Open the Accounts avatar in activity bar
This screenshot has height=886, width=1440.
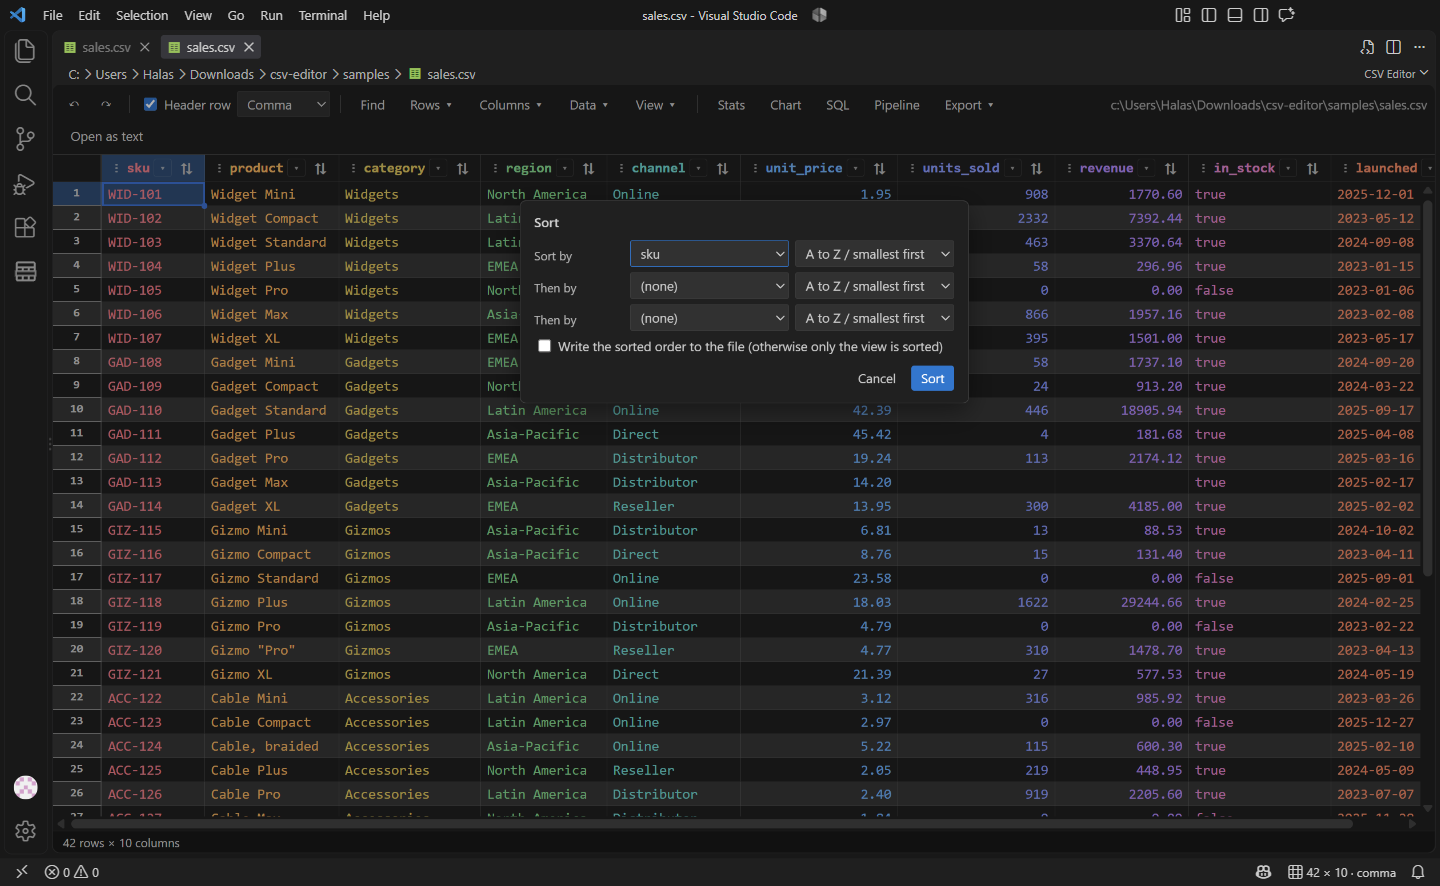(25, 788)
